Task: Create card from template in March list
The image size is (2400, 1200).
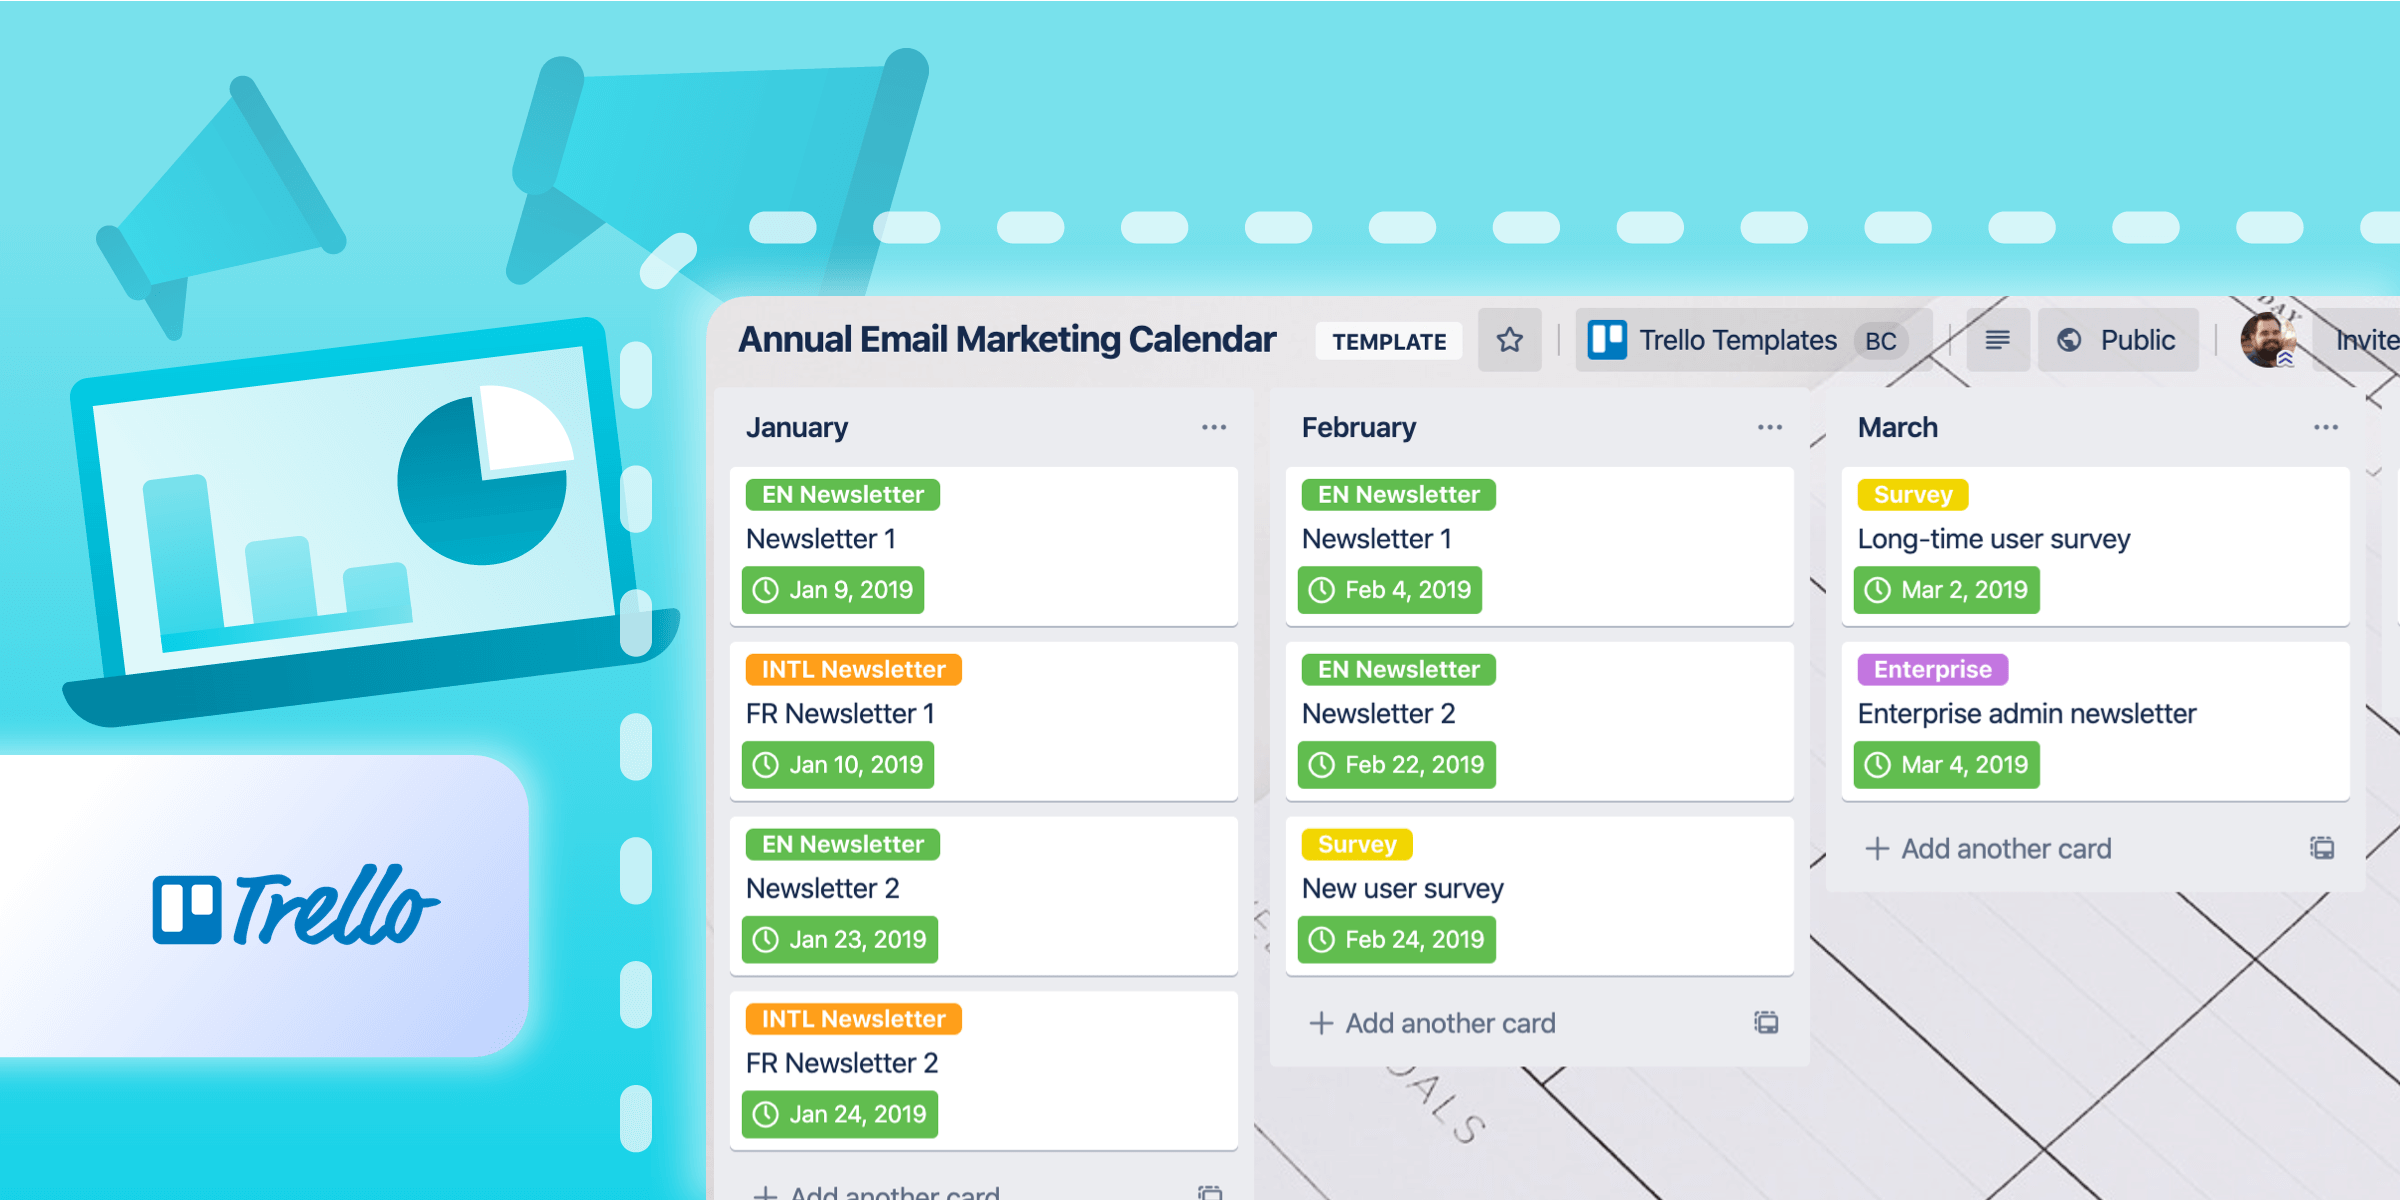Action: [2322, 848]
